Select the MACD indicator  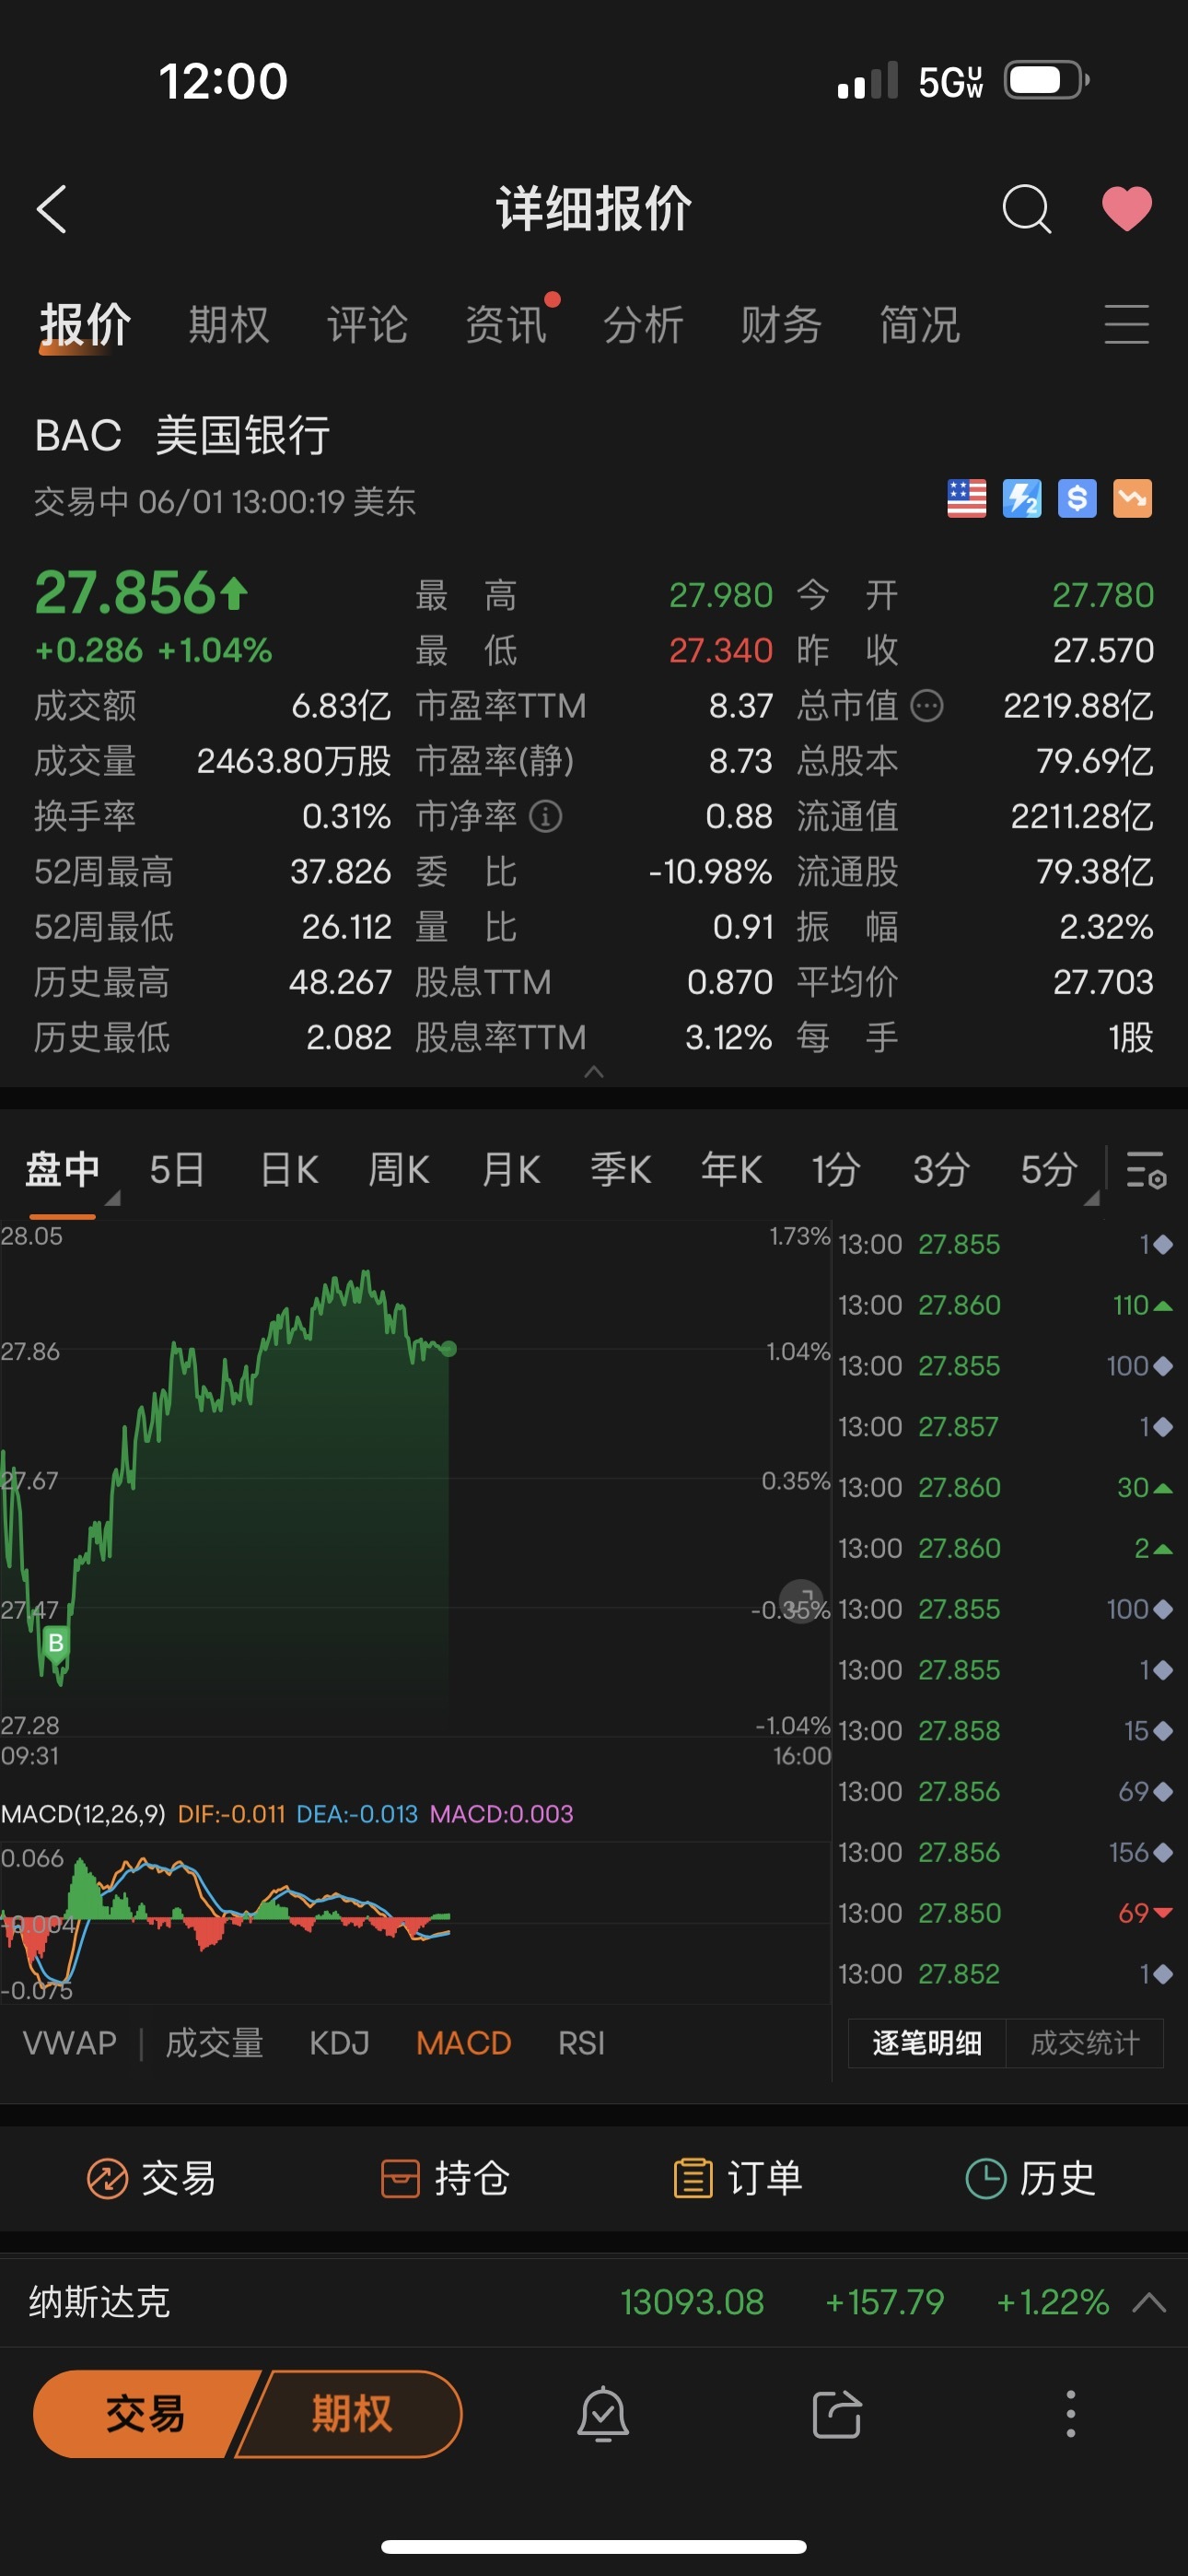click(463, 2042)
